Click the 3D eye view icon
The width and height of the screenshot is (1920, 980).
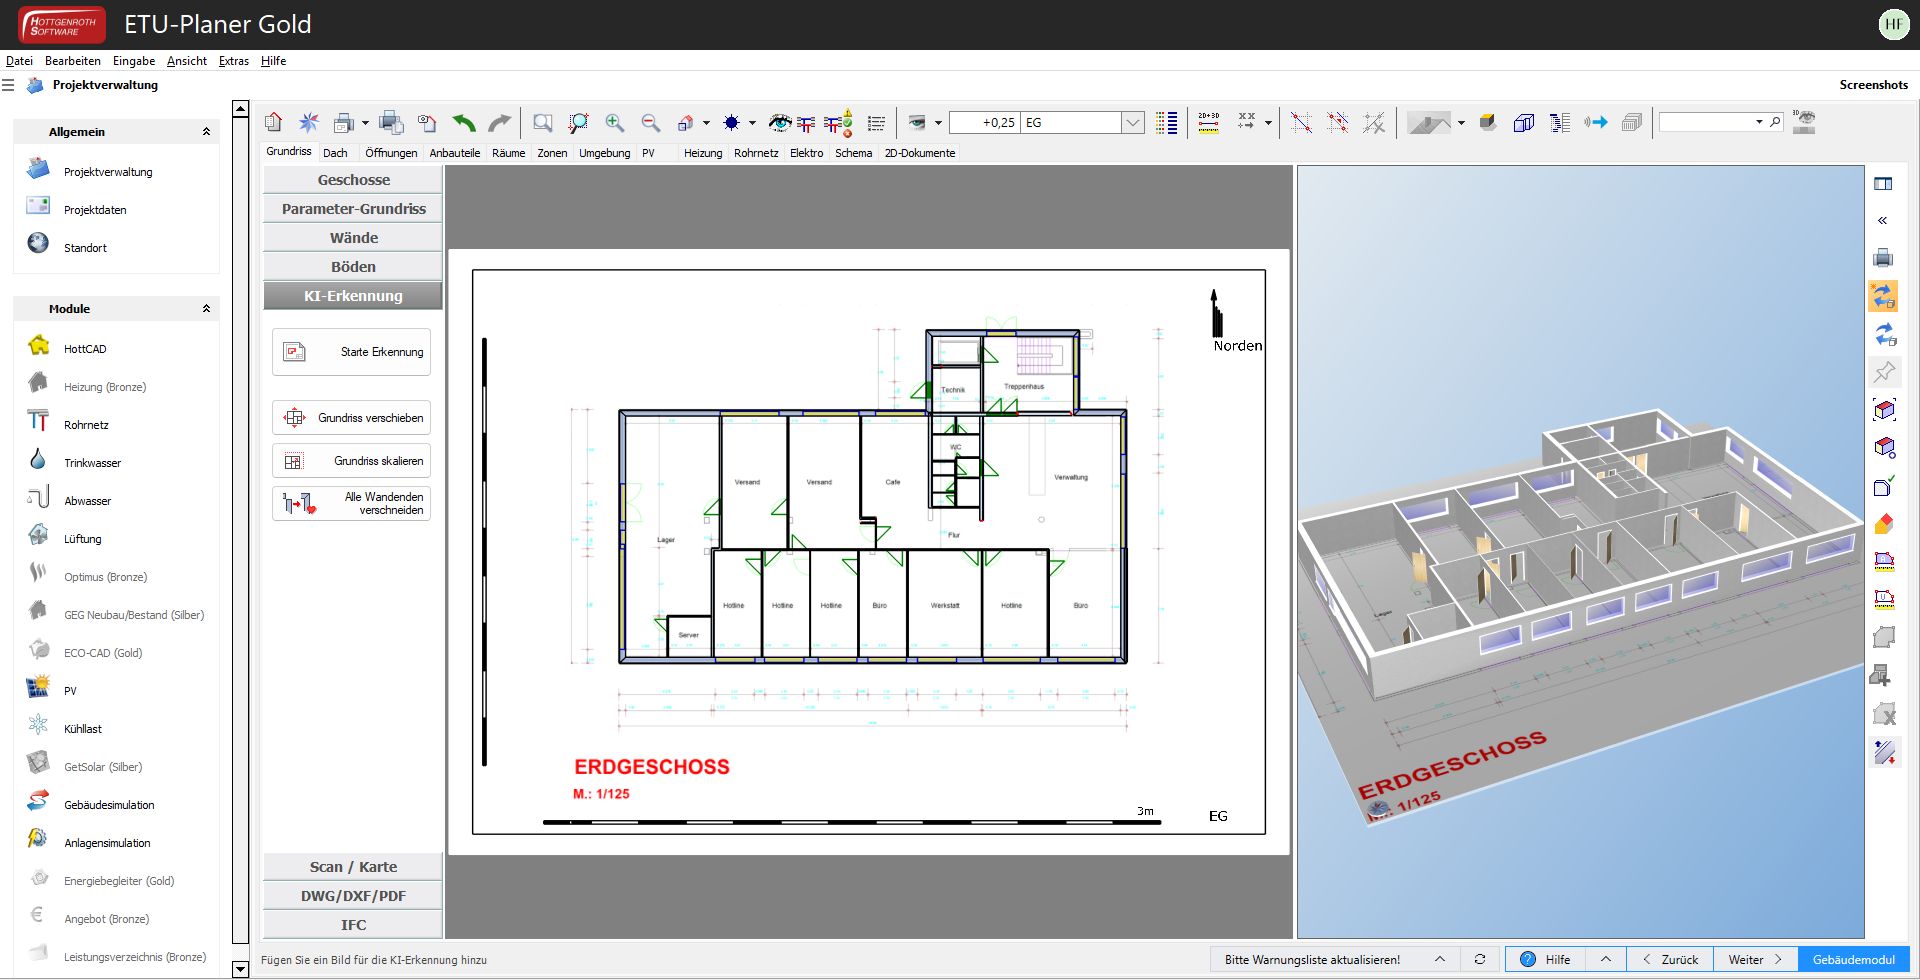coord(1804,122)
